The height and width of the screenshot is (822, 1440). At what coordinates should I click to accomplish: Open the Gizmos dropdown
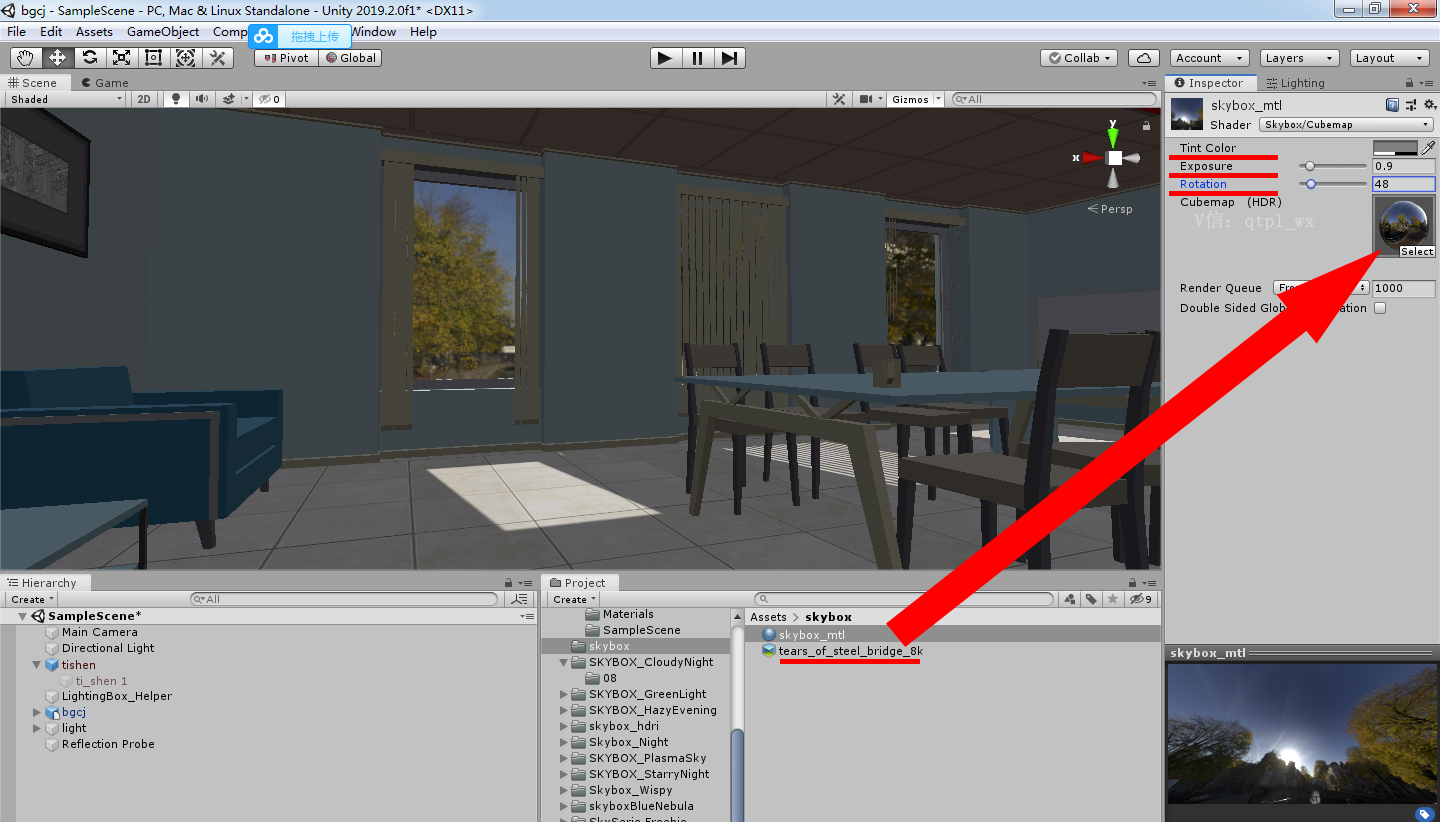point(916,99)
